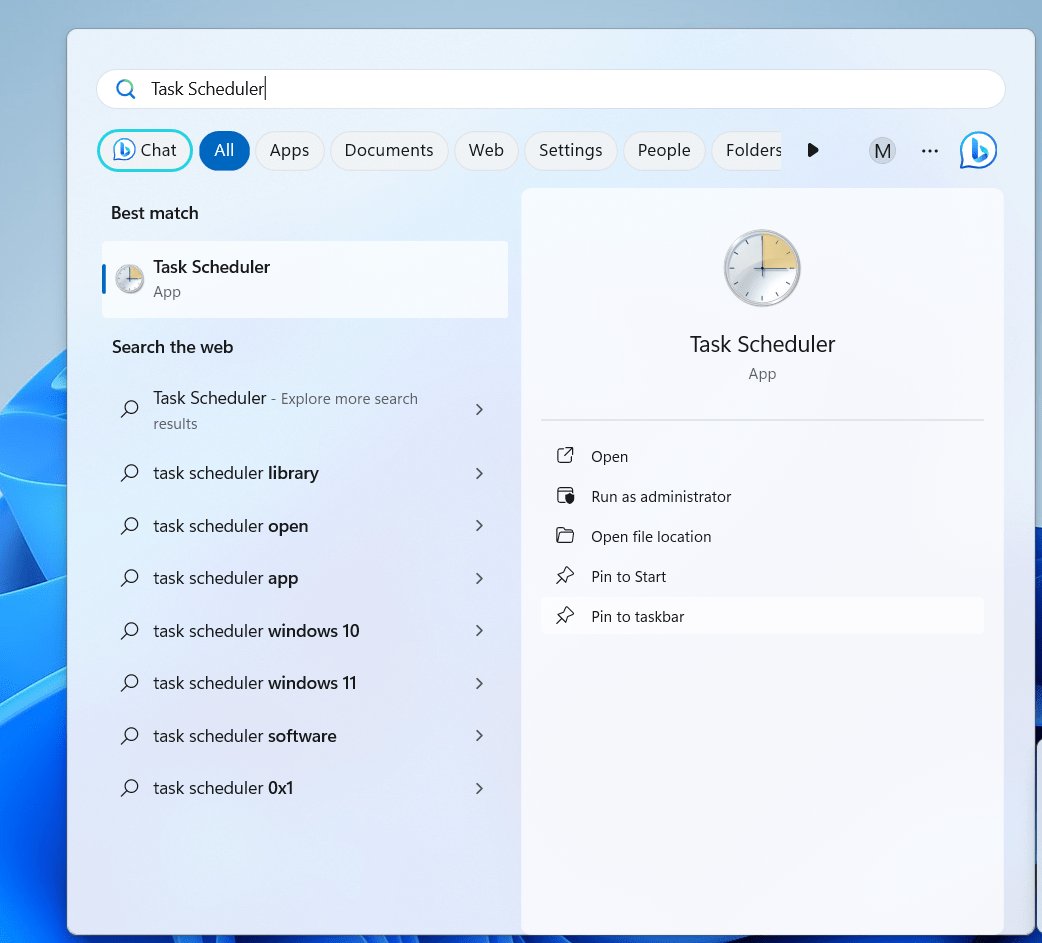
Task: Click the pin icon beside Pin to taskbar
Action: point(565,615)
